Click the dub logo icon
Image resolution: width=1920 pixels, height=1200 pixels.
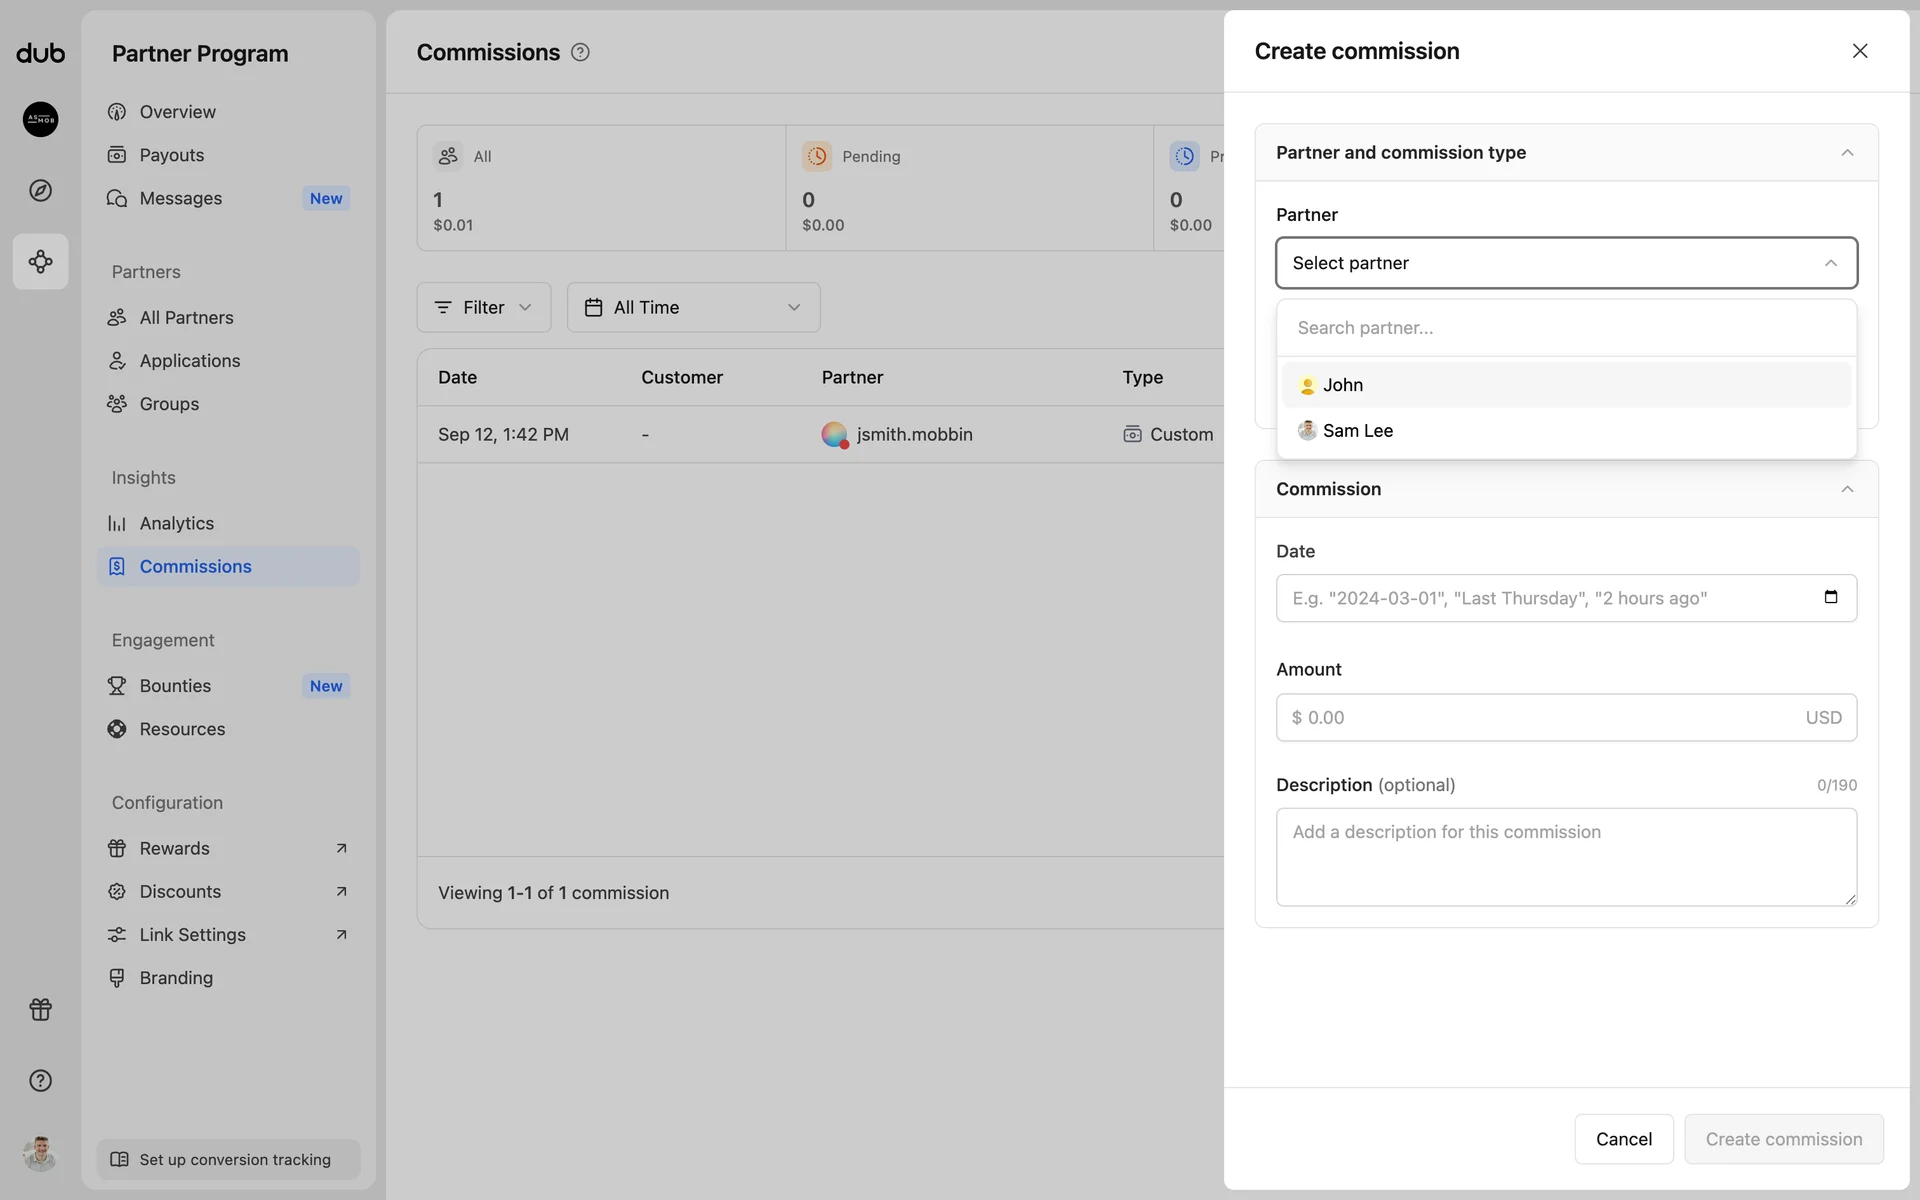[x=40, y=53]
